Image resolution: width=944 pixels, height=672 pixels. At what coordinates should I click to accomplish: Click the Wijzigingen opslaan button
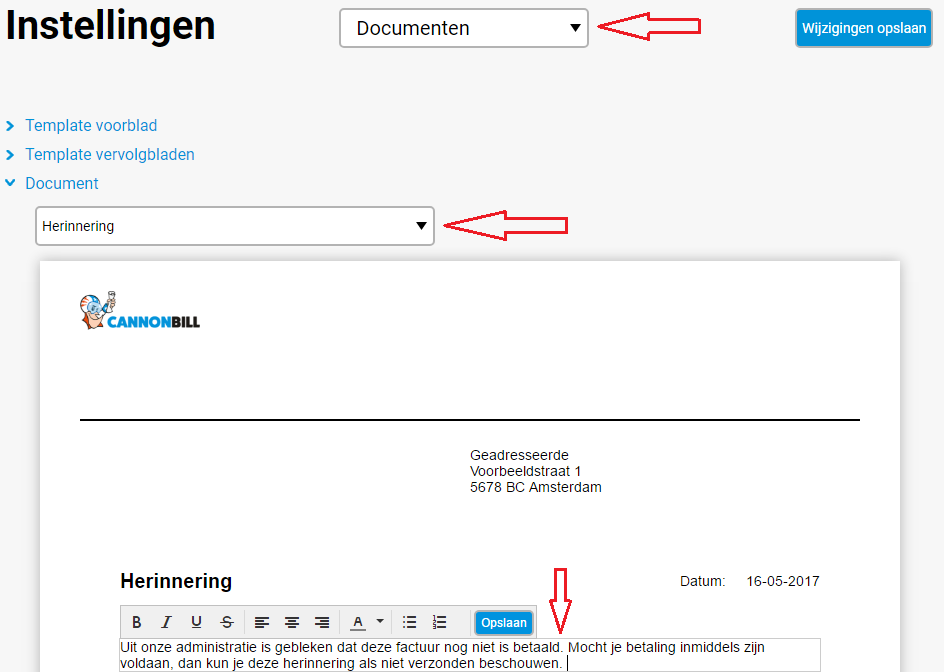click(x=864, y=28)
